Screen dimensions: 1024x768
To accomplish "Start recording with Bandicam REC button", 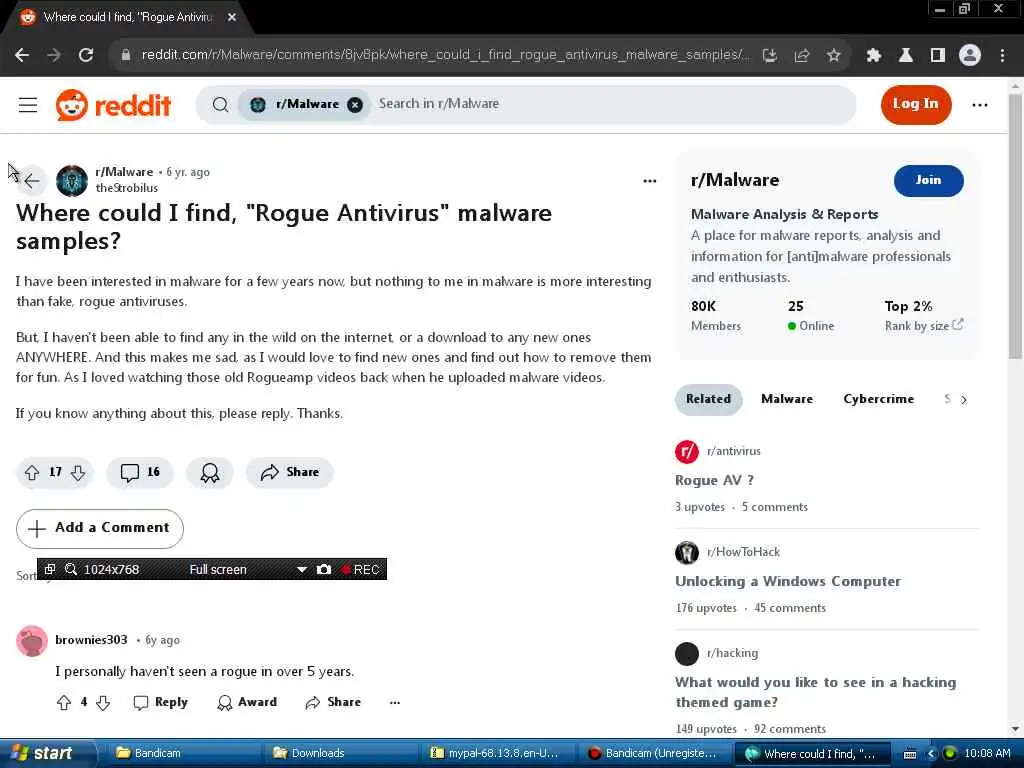I will [360, 569].
